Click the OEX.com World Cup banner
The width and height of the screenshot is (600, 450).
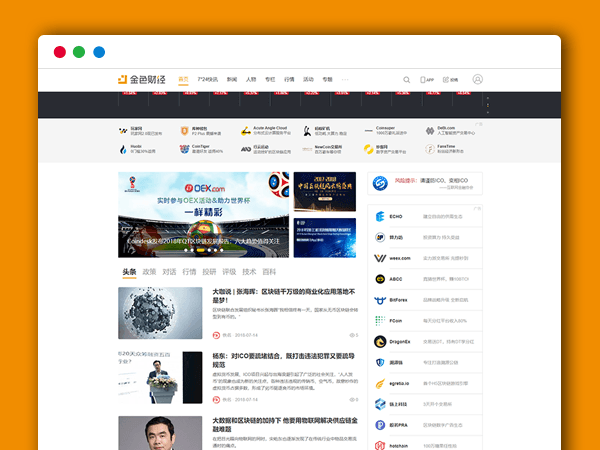[203, 215]
